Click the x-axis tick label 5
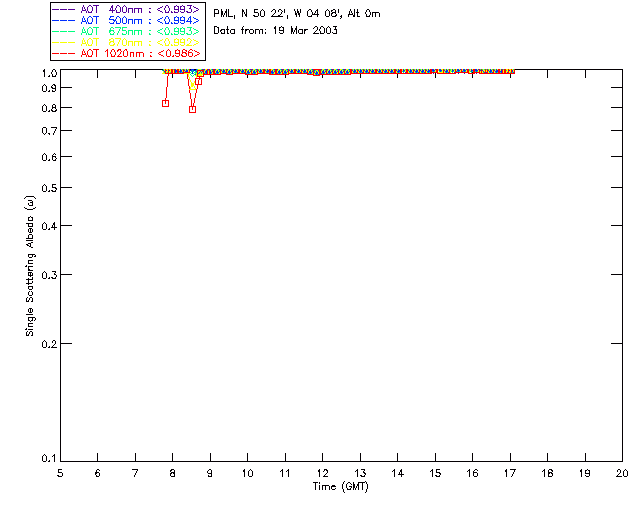Viewport: 640px width, 512px height. [x=60, y=473]
